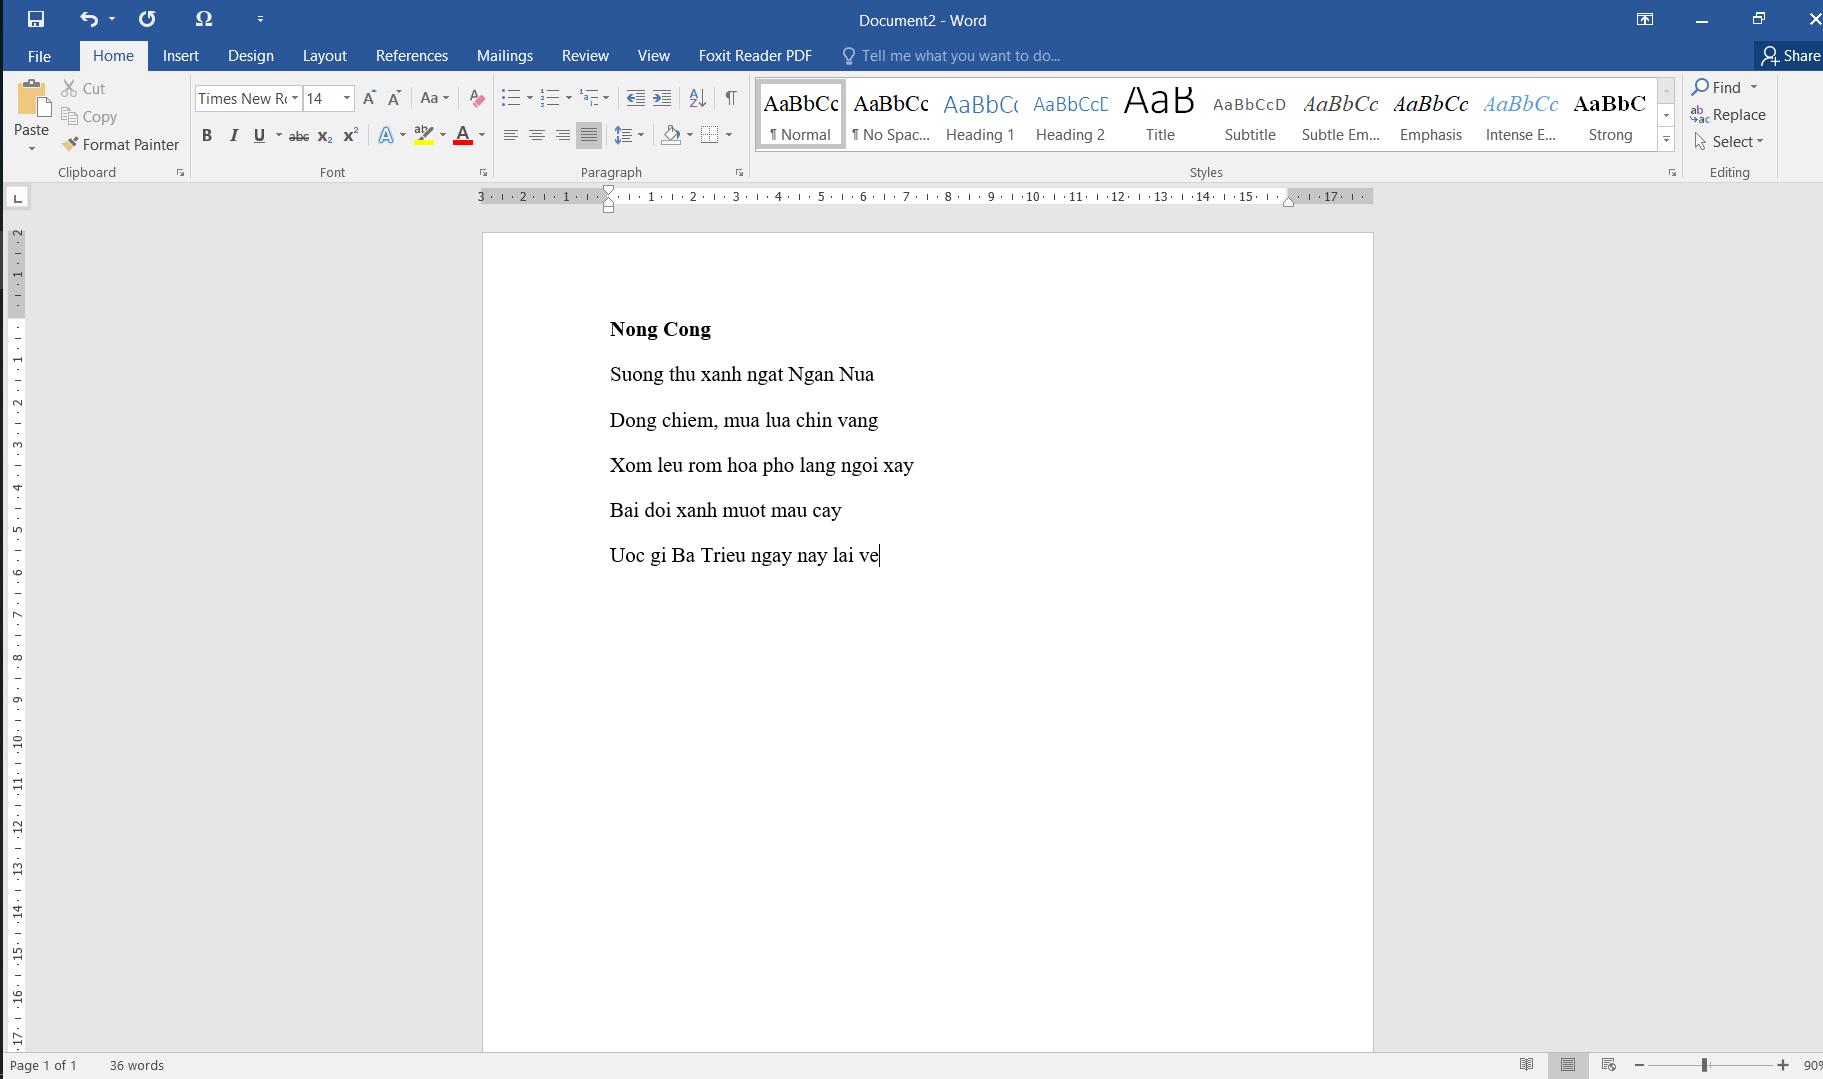Apply the Title style
1823x1079 pixels.
click(x=1160, y=115)
